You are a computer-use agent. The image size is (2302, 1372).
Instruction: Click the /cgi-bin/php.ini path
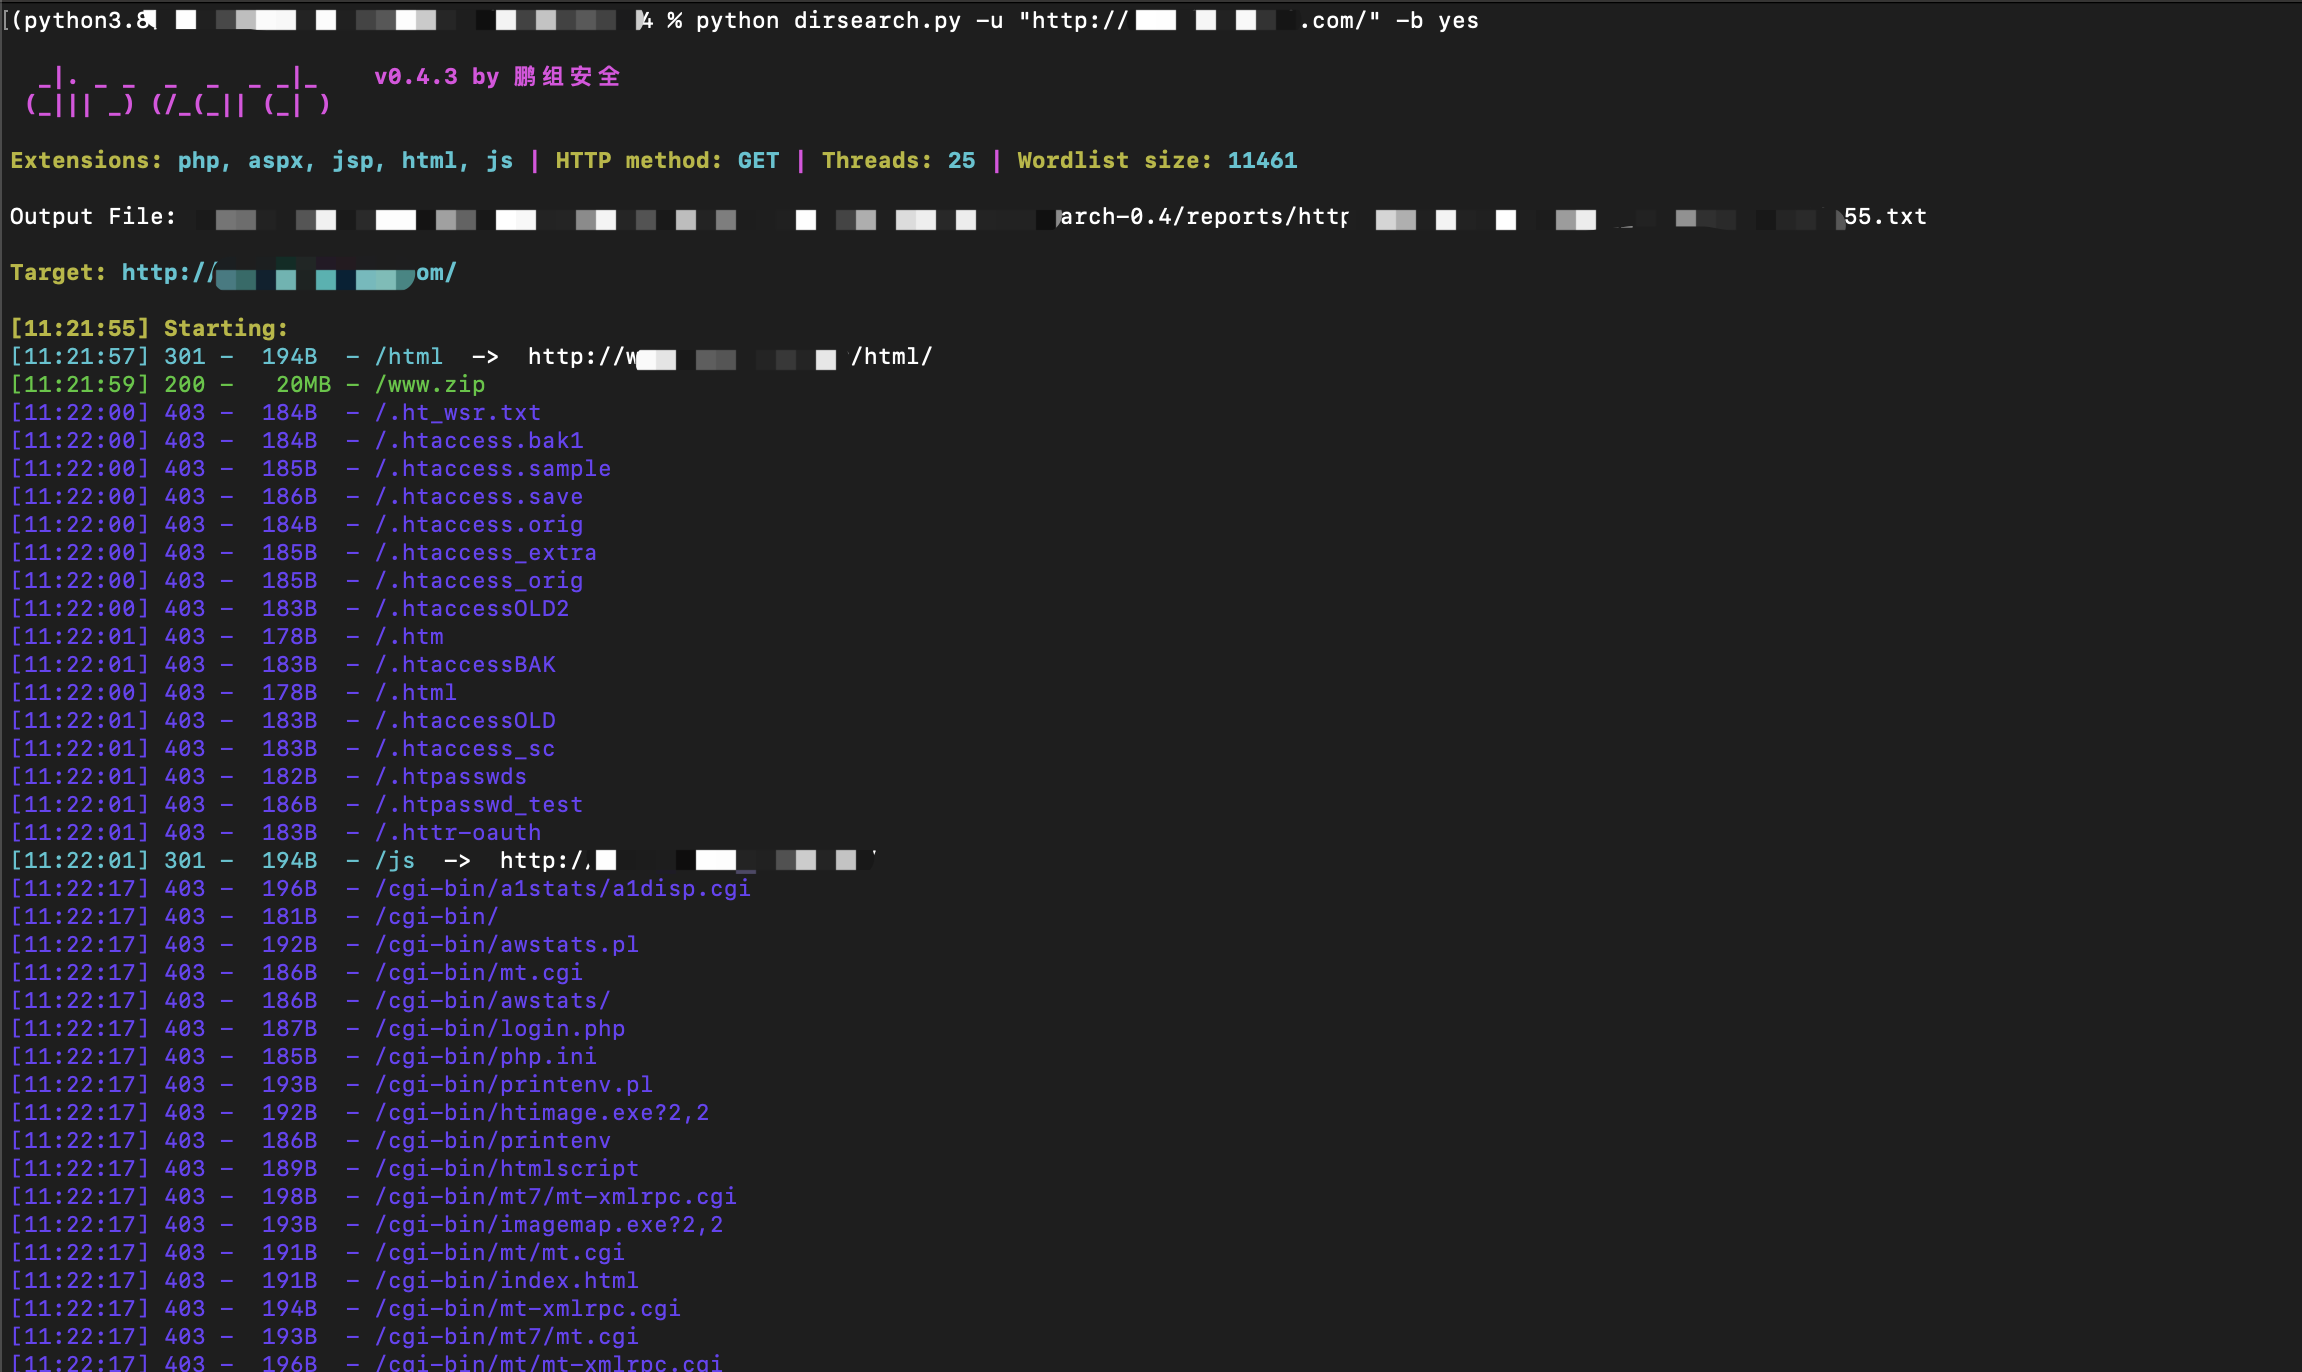coord(486,1057)
